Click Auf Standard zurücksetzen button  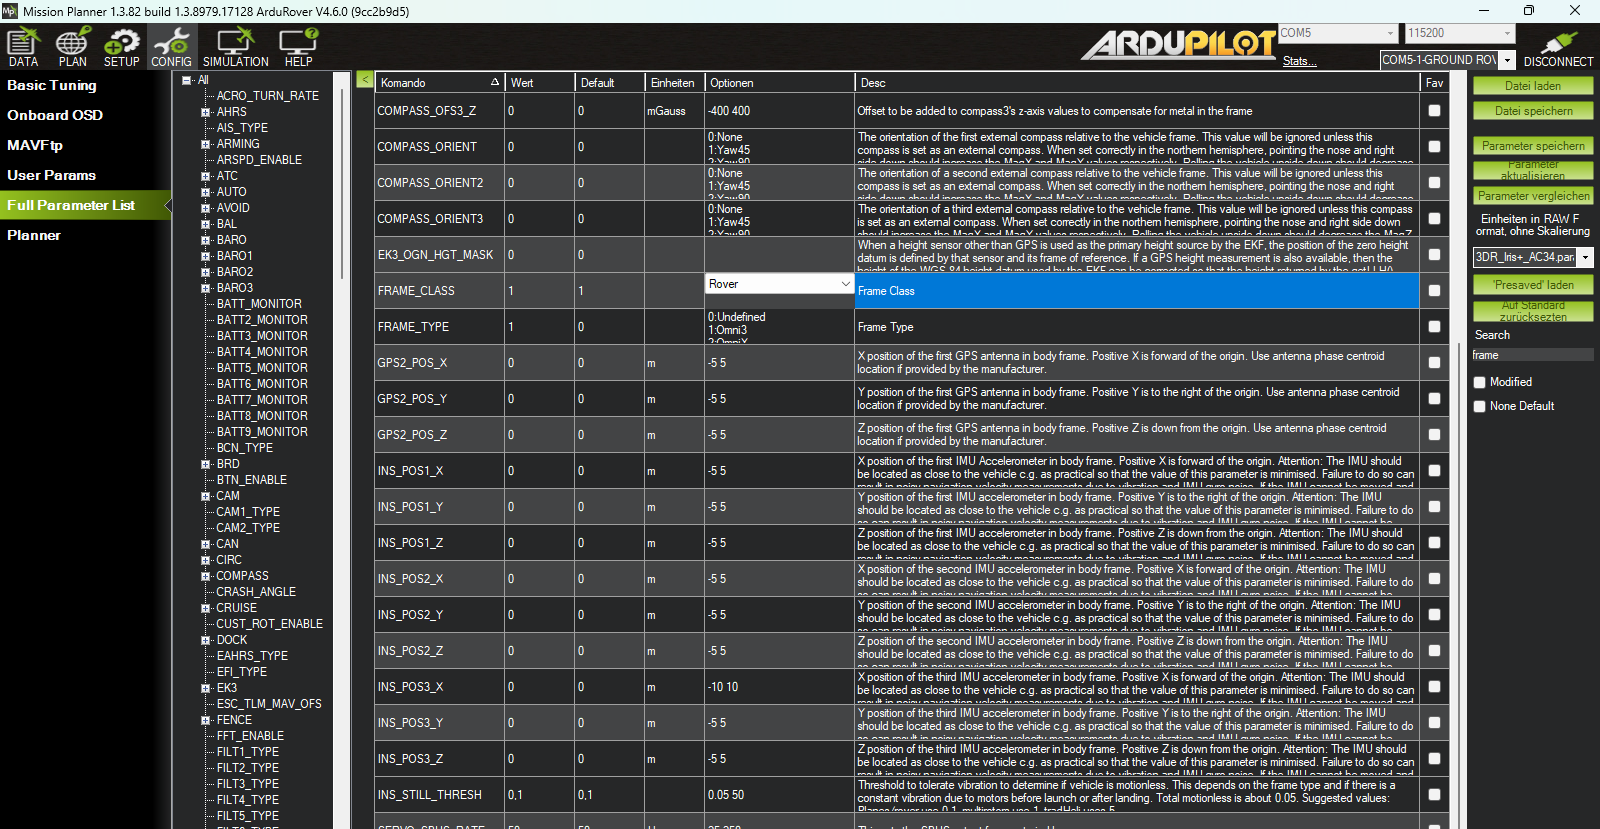[1533, 310]
